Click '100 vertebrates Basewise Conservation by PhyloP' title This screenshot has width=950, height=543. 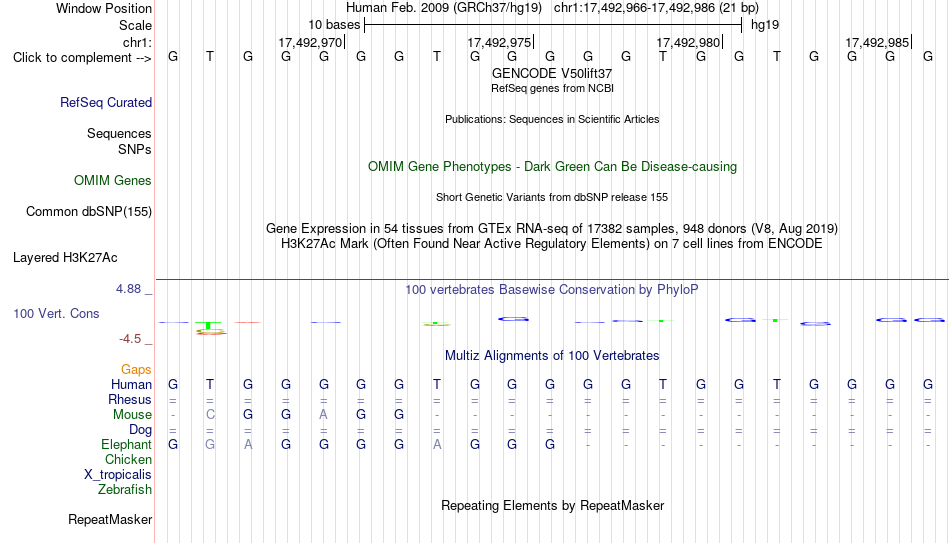tap(552, 290)
